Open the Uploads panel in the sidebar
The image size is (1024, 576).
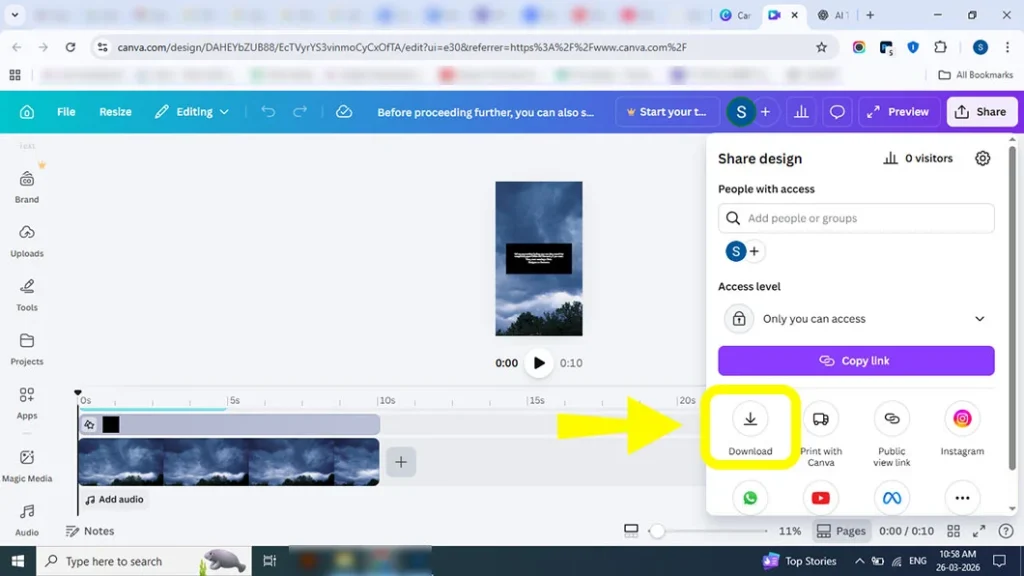click(27, 240)
